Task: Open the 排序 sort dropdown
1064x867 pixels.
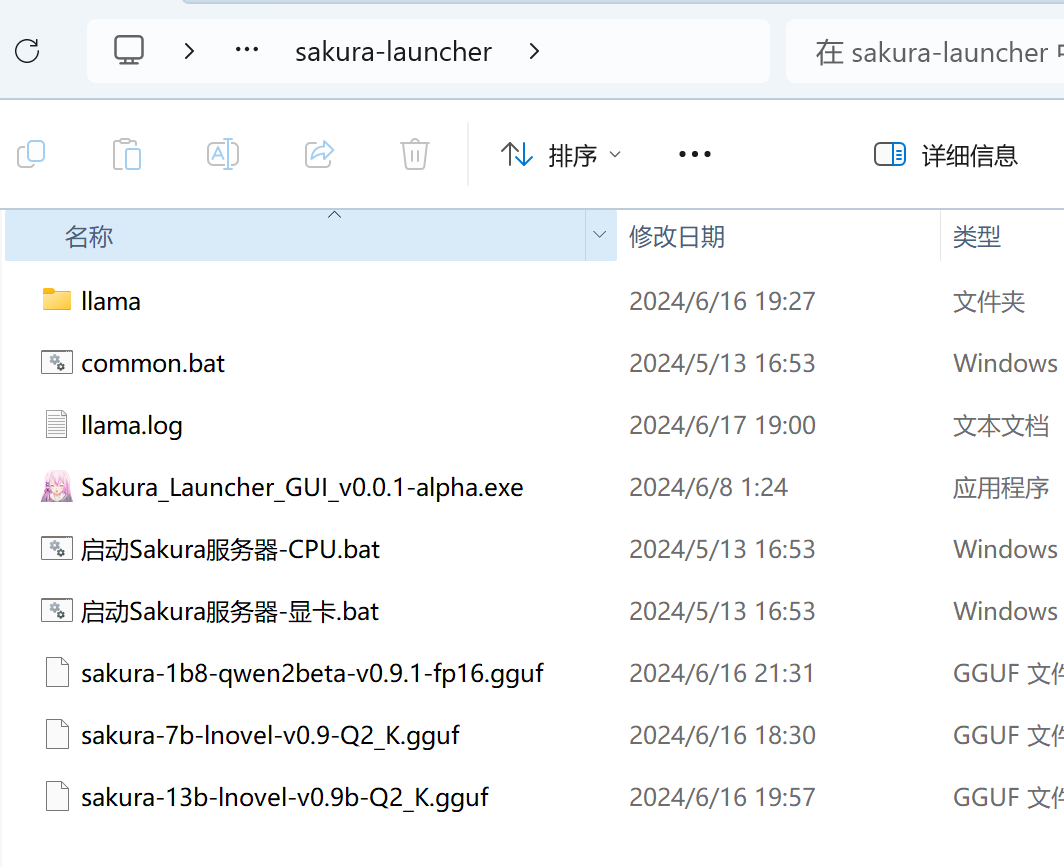Action: pos(560,155)
